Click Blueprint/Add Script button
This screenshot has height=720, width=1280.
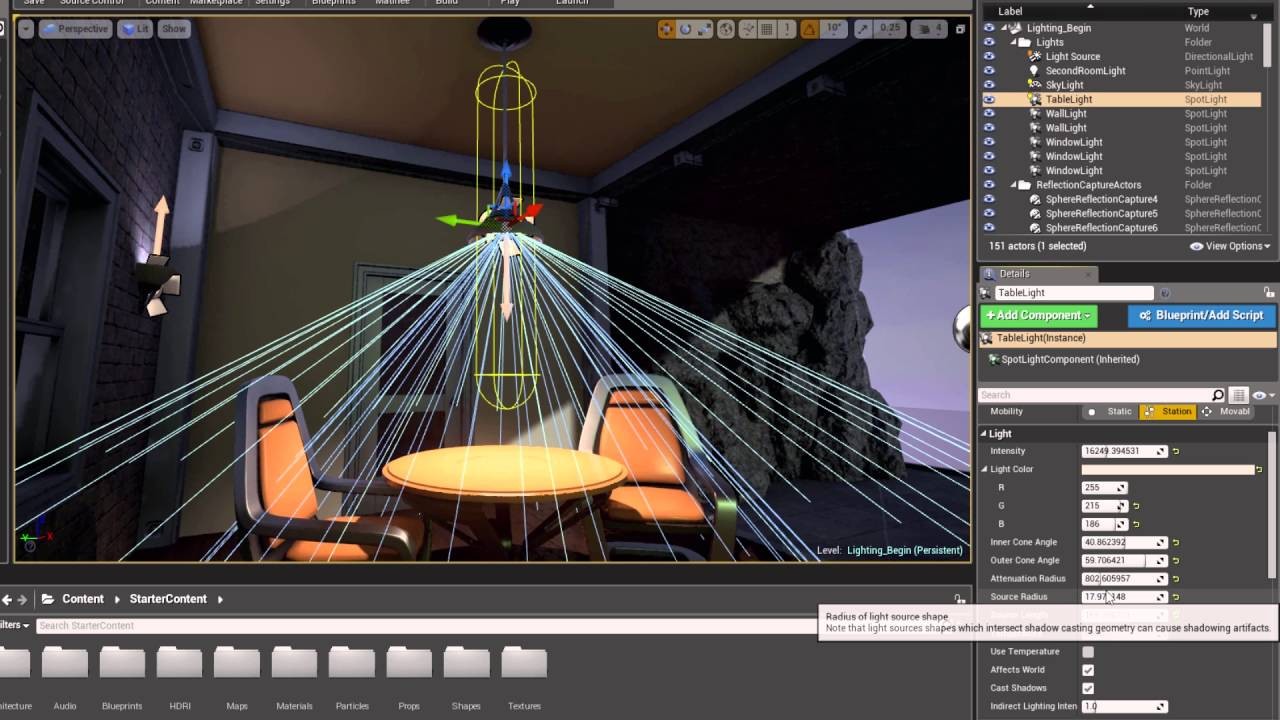1201,315
